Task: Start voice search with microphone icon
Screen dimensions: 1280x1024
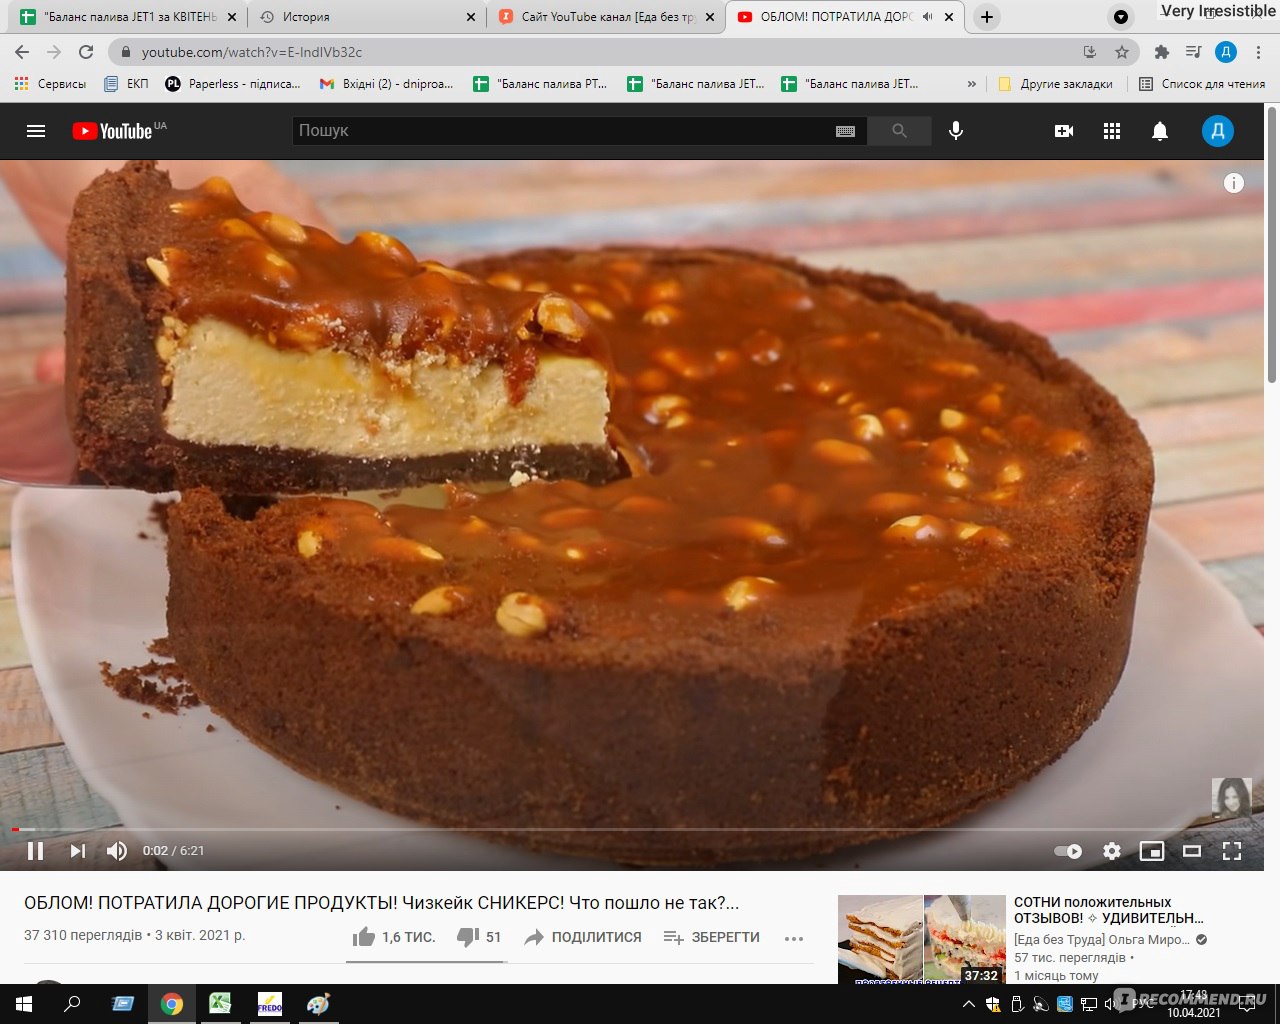Action: pos(956,131)
